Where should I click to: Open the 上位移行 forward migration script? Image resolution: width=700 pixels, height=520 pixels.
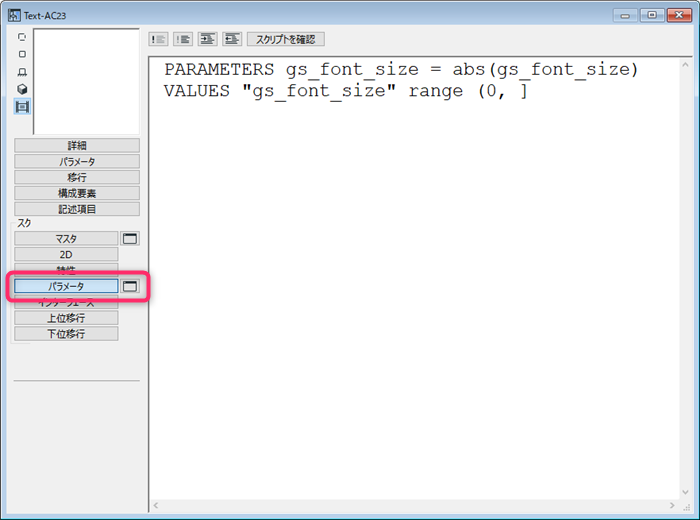(x=66, y=318)
